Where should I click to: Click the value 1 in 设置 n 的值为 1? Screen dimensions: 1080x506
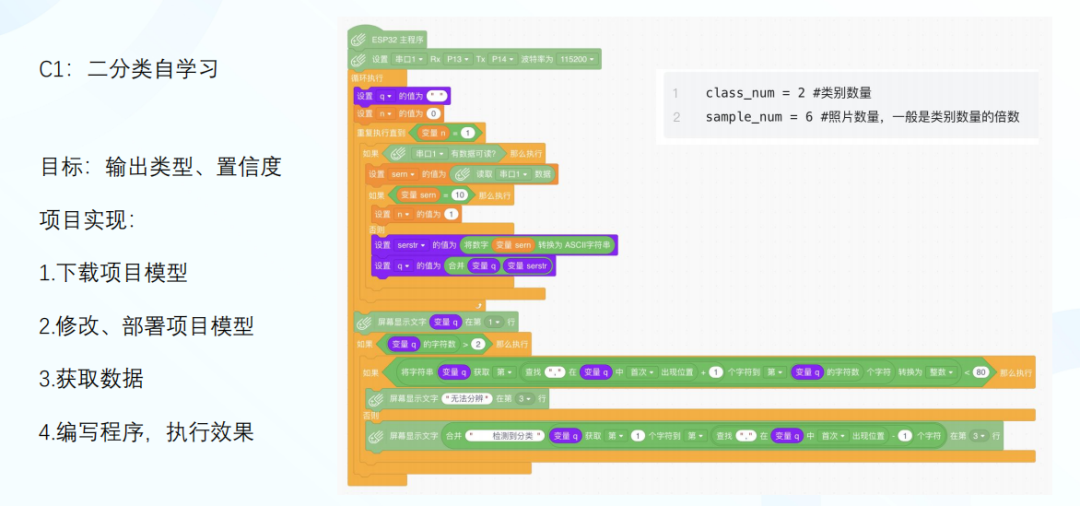[450, 214]
